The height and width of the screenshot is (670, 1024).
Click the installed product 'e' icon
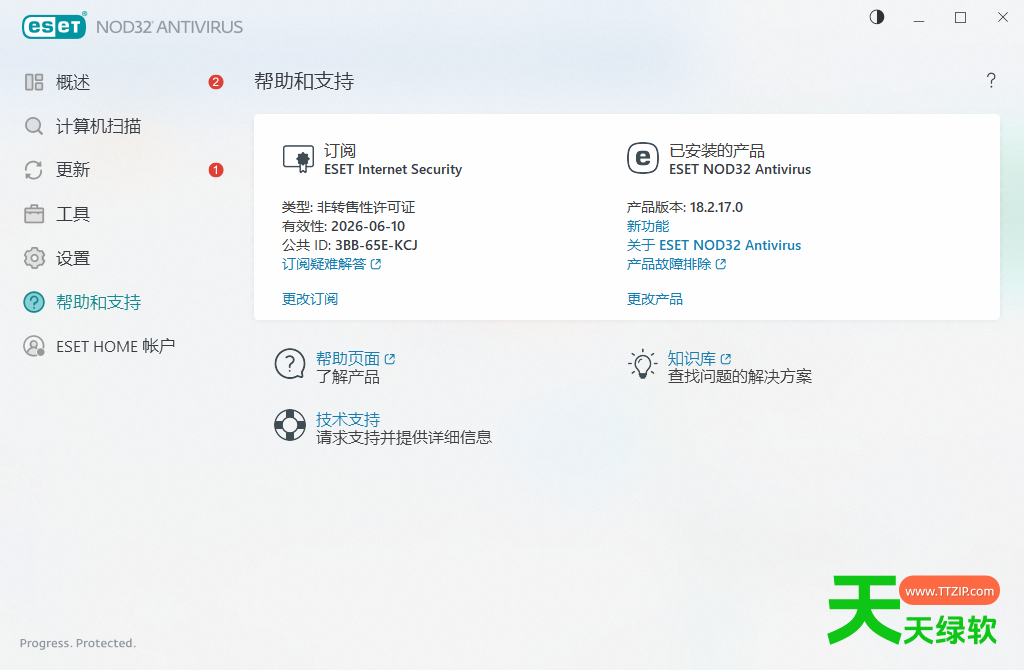643,158
